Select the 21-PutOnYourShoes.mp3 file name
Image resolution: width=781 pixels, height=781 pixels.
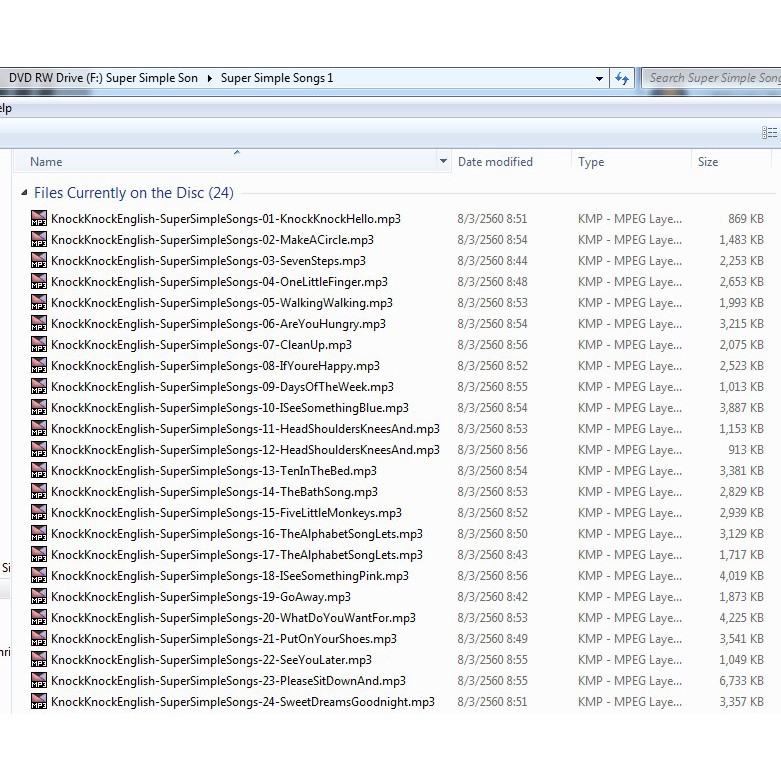point(223,639)
